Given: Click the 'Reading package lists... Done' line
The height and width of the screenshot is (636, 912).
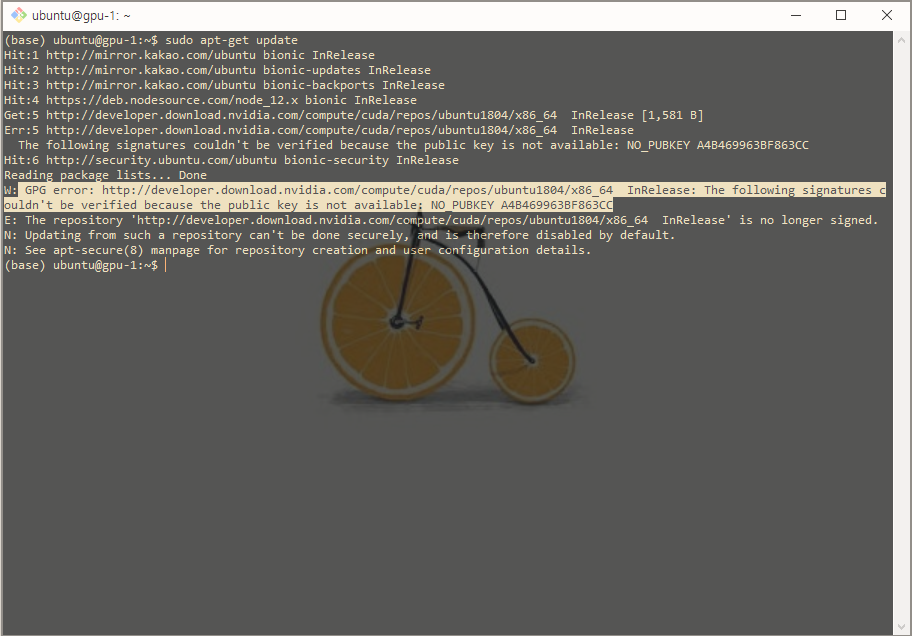Looking at the screenshot, I should [105, 175].
